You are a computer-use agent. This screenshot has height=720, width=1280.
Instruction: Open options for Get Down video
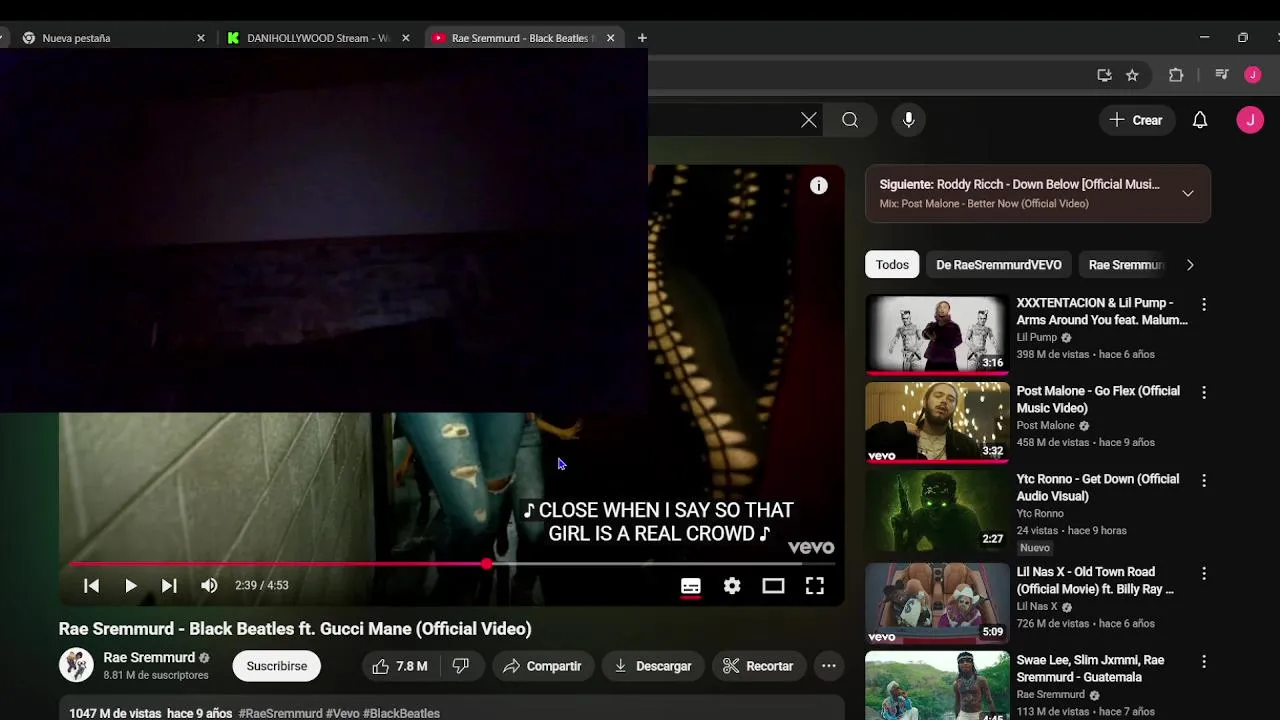[1204, 481]
